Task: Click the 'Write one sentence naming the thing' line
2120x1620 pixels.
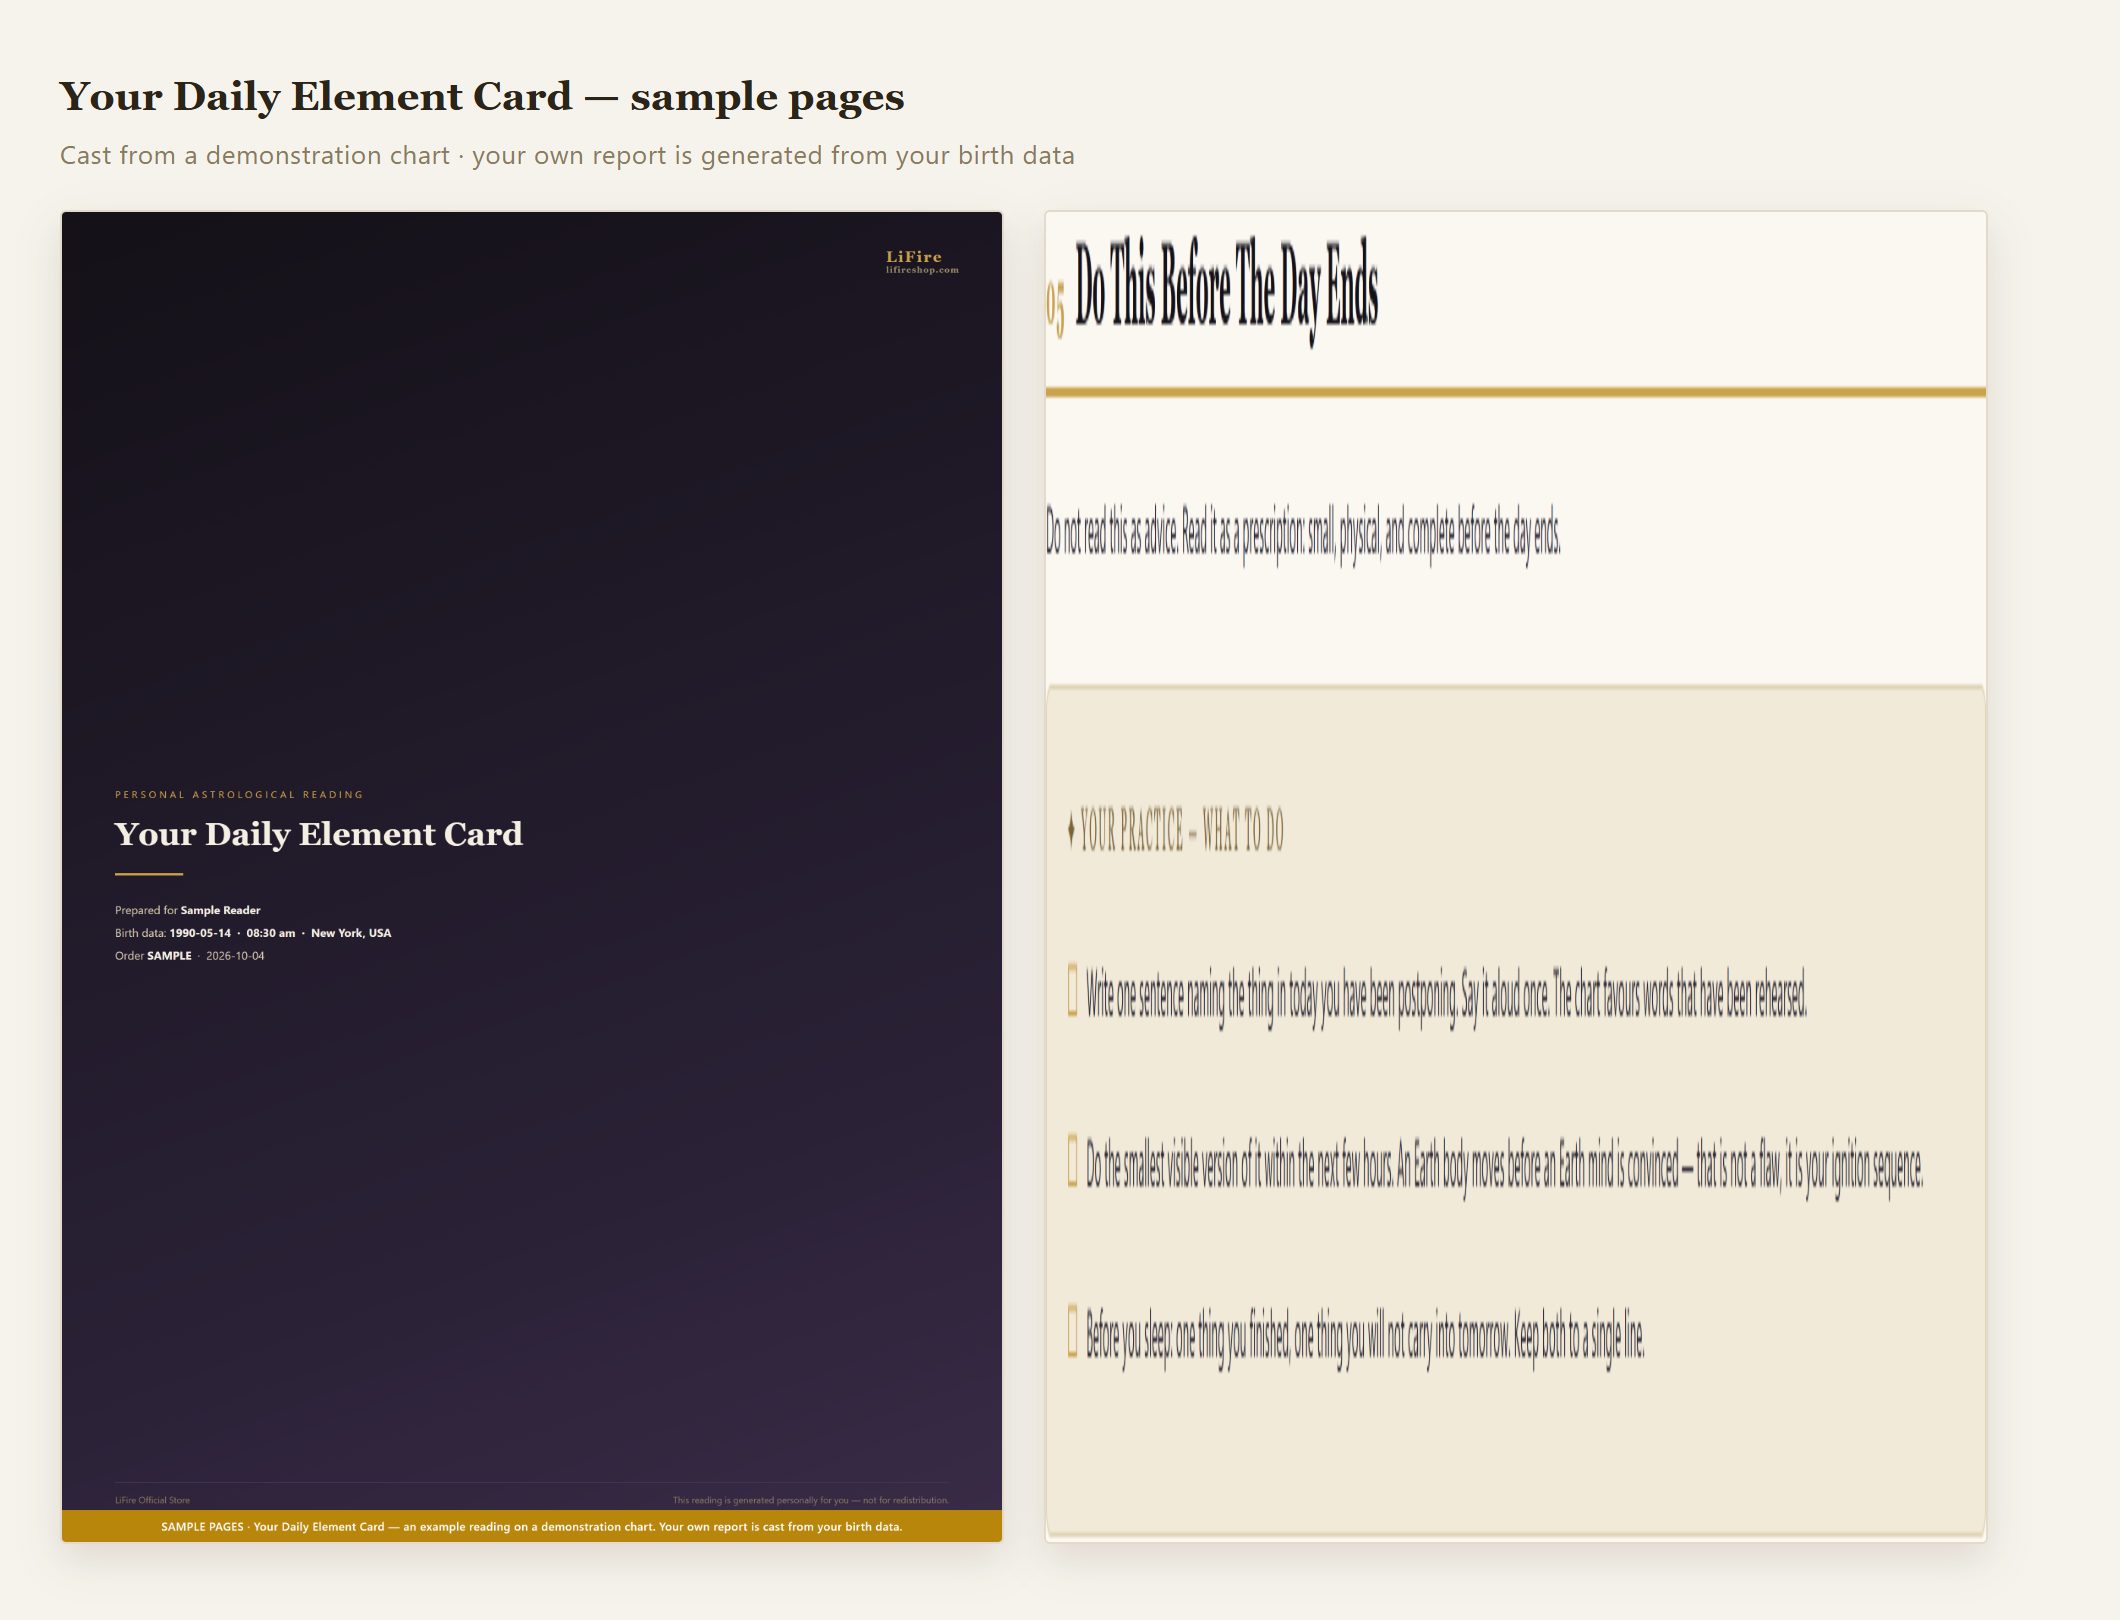Action: pos(1446,996)
